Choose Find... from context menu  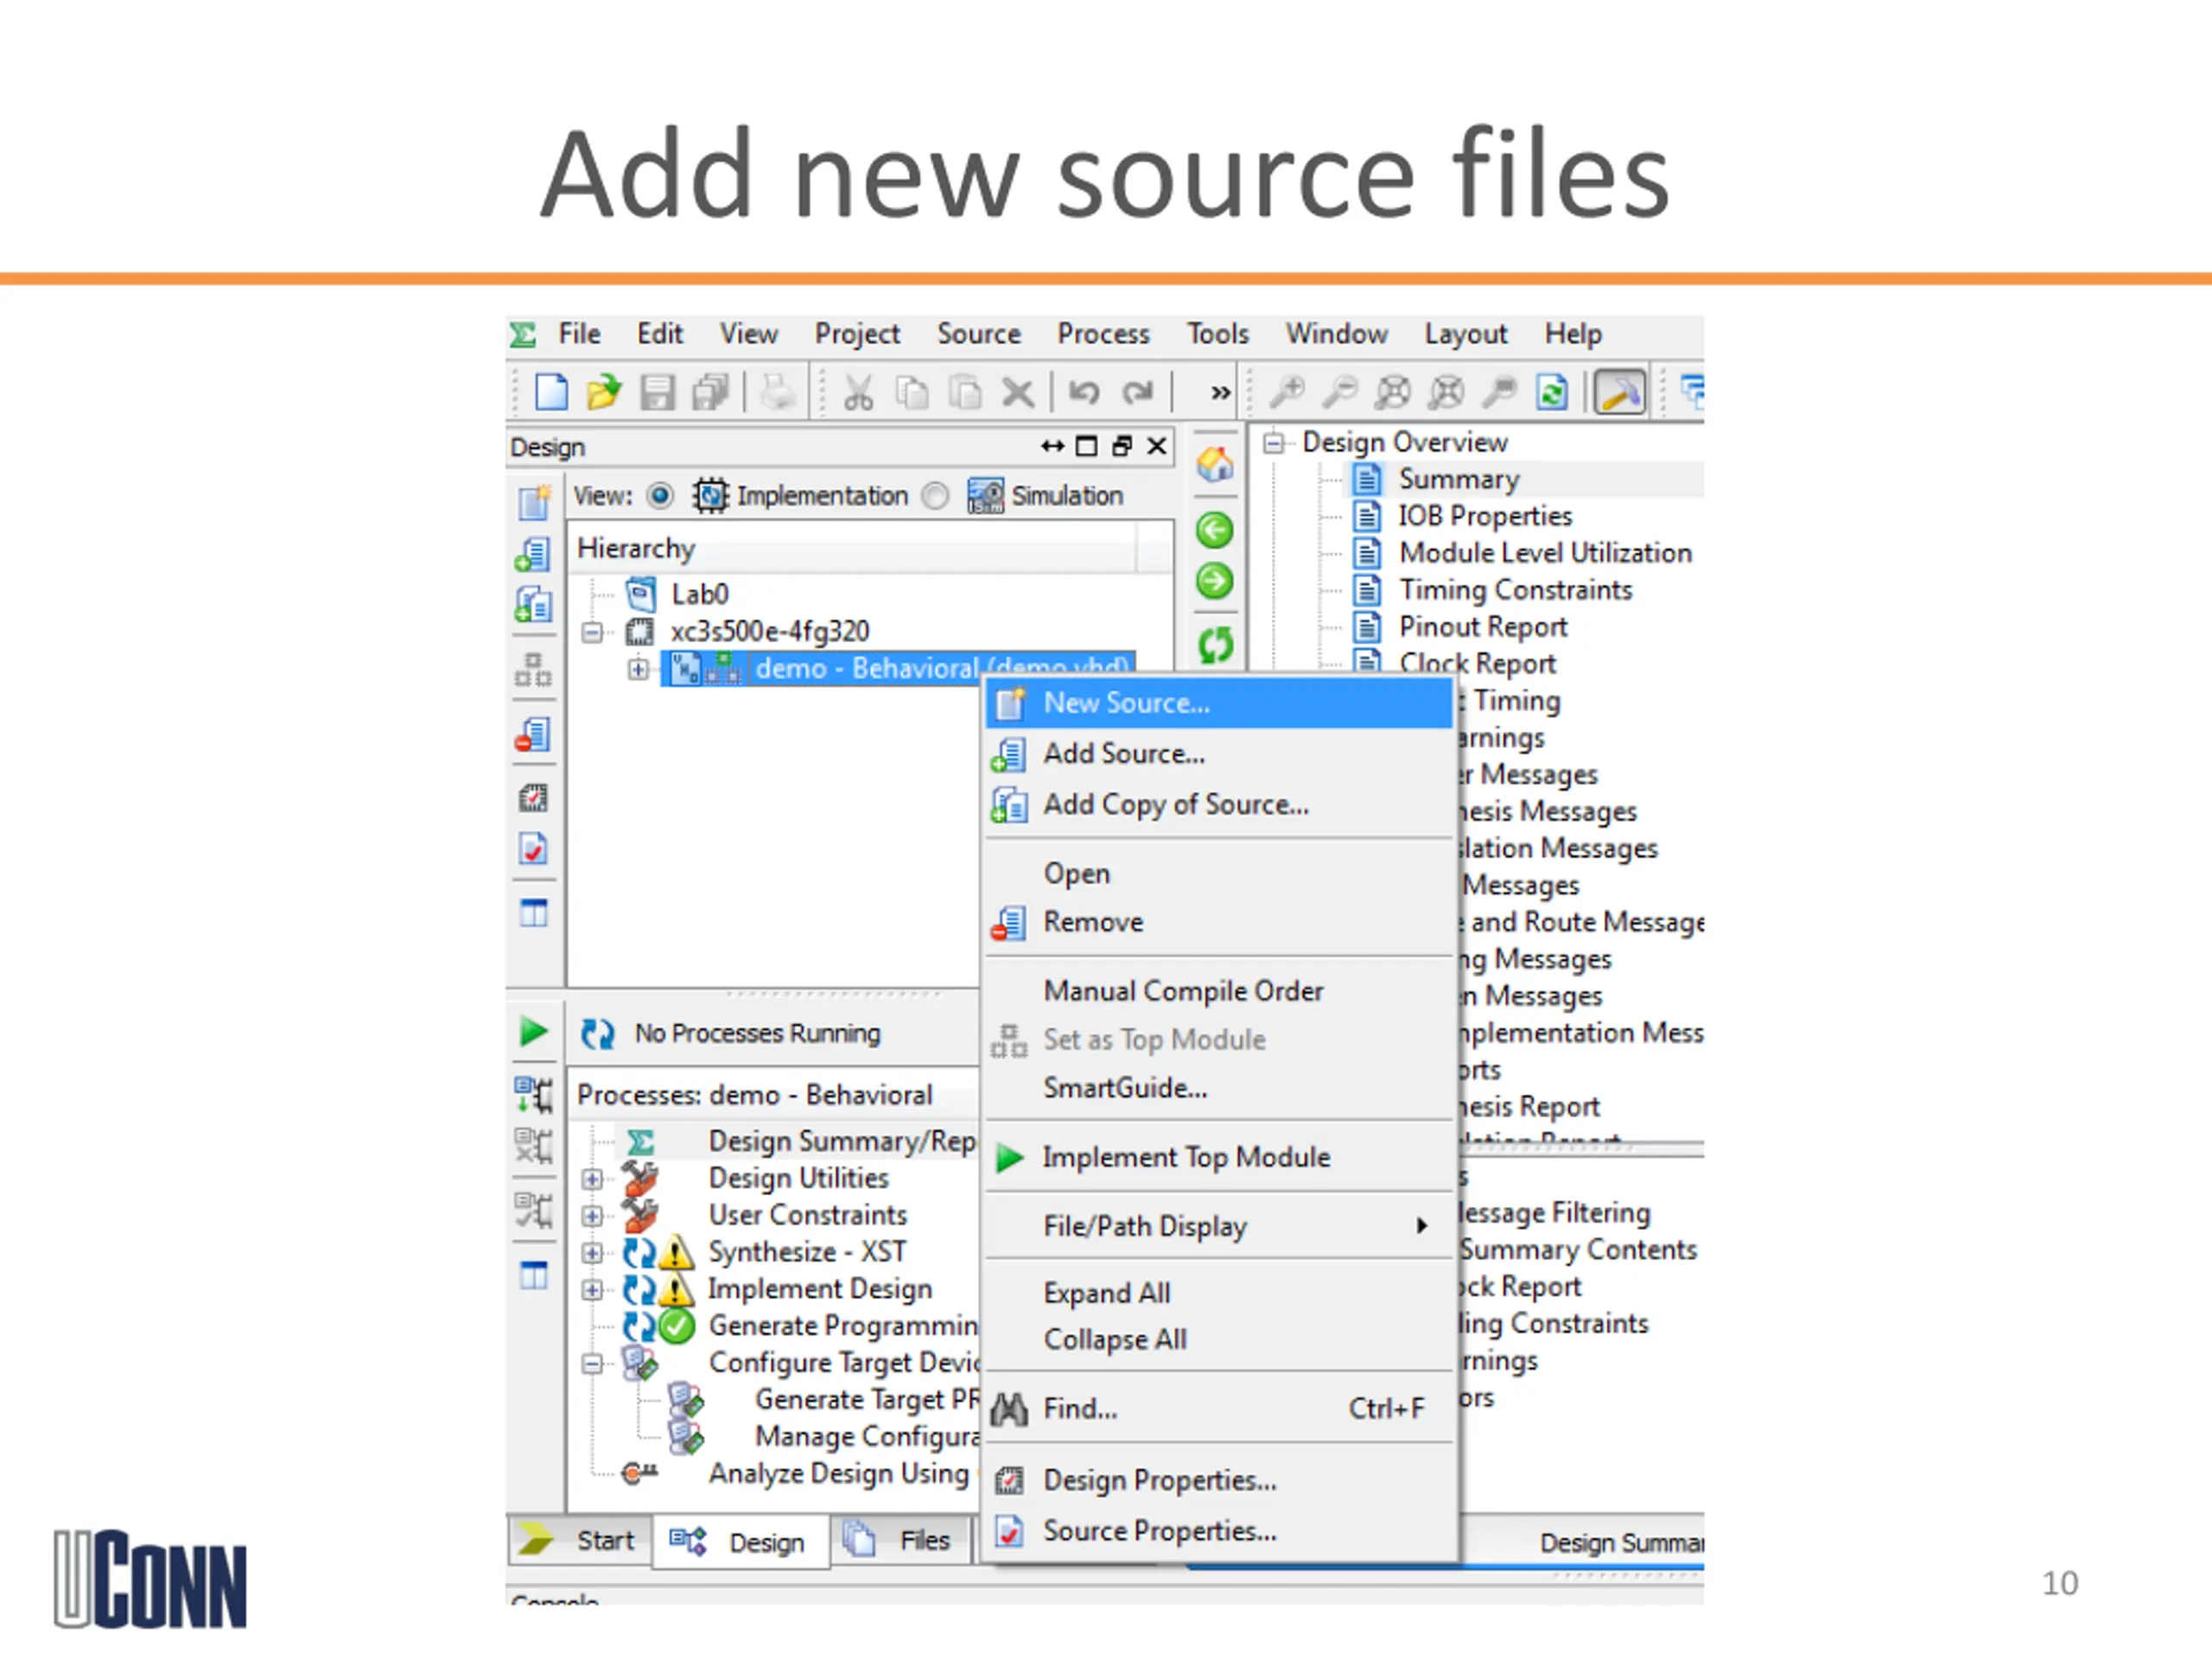[x=1219, y=1409]
